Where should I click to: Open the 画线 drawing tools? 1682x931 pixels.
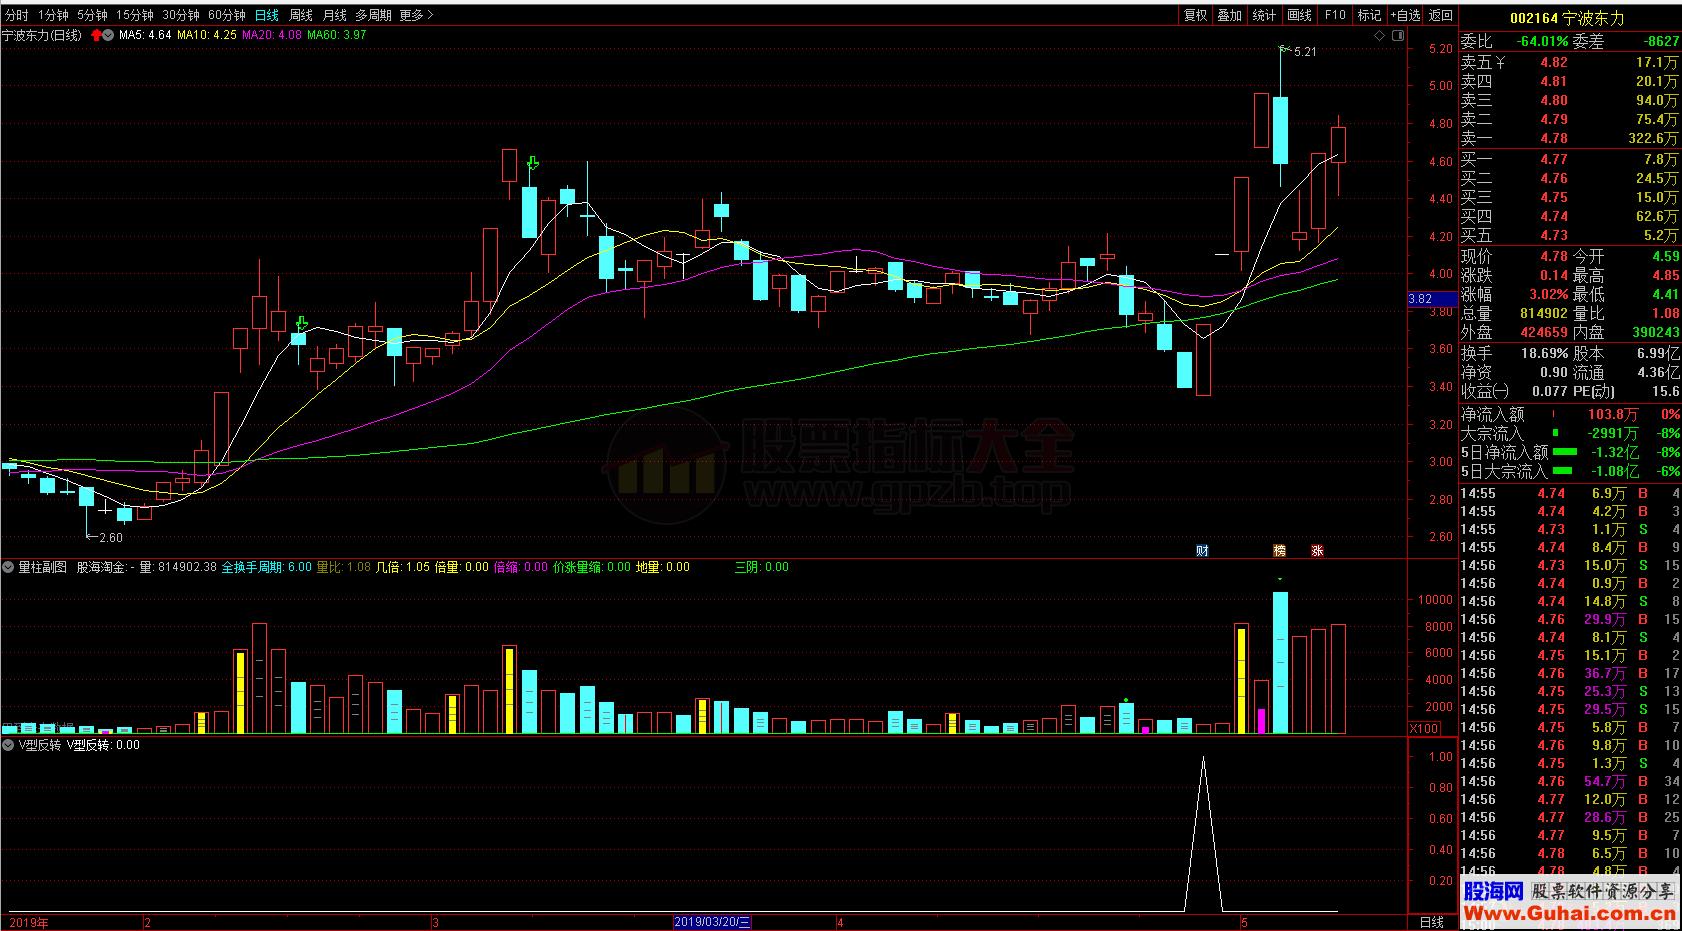(x=1300, y=15)
